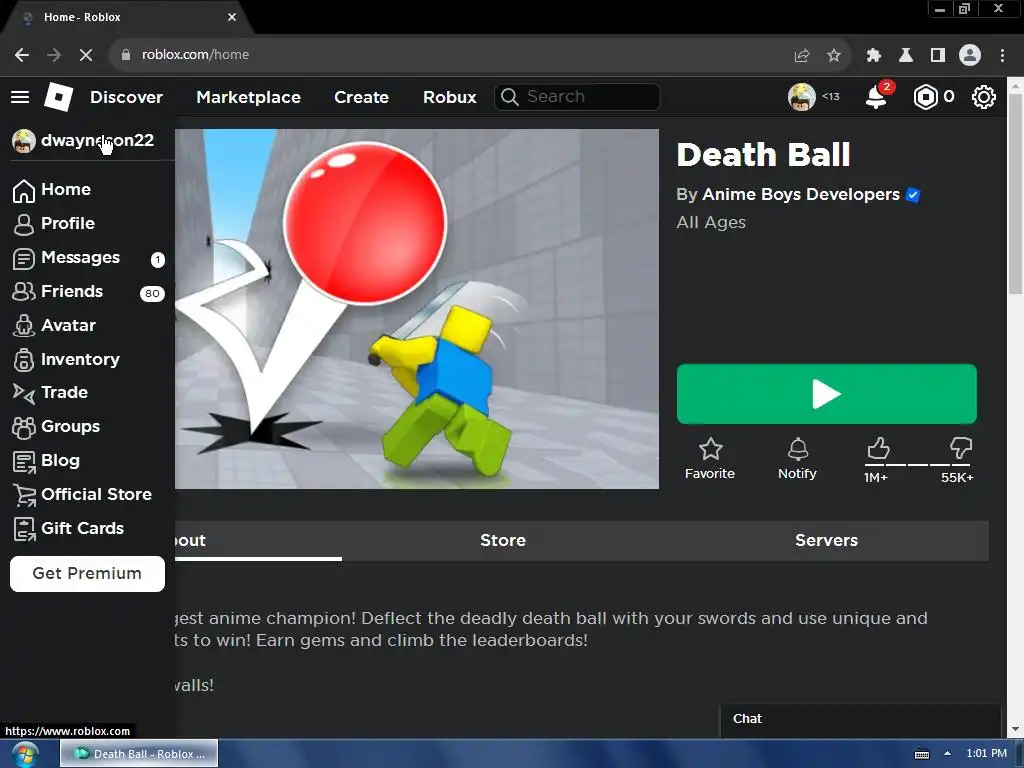Open the Chrome profile icon

tap(970, 55)
